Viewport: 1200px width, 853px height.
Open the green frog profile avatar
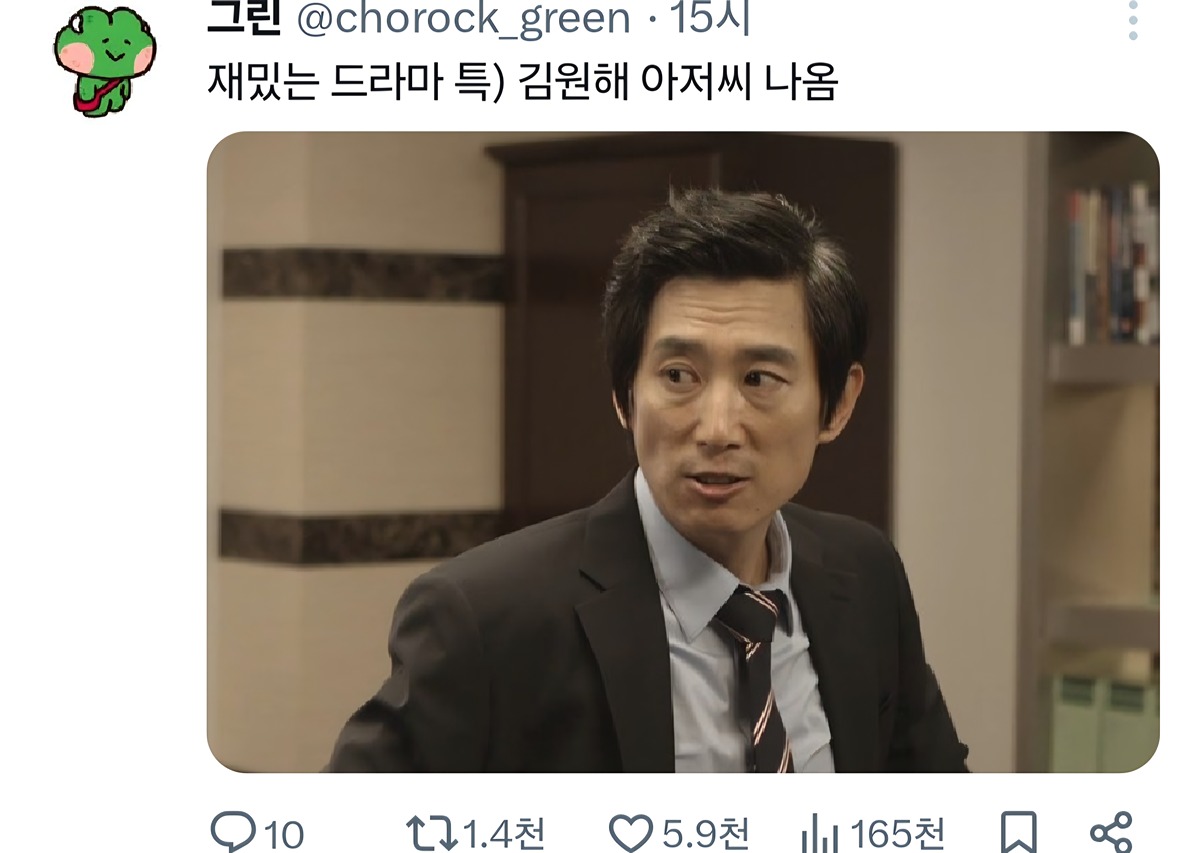tap(105, 62)
